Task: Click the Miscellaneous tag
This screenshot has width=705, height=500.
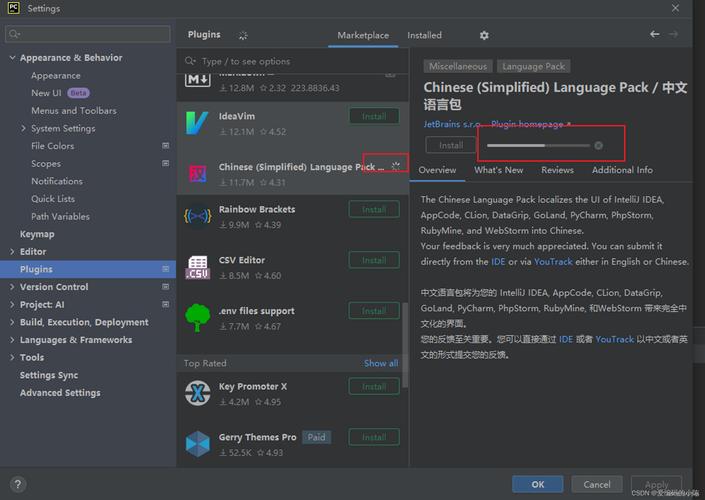Action: [458, 66]
